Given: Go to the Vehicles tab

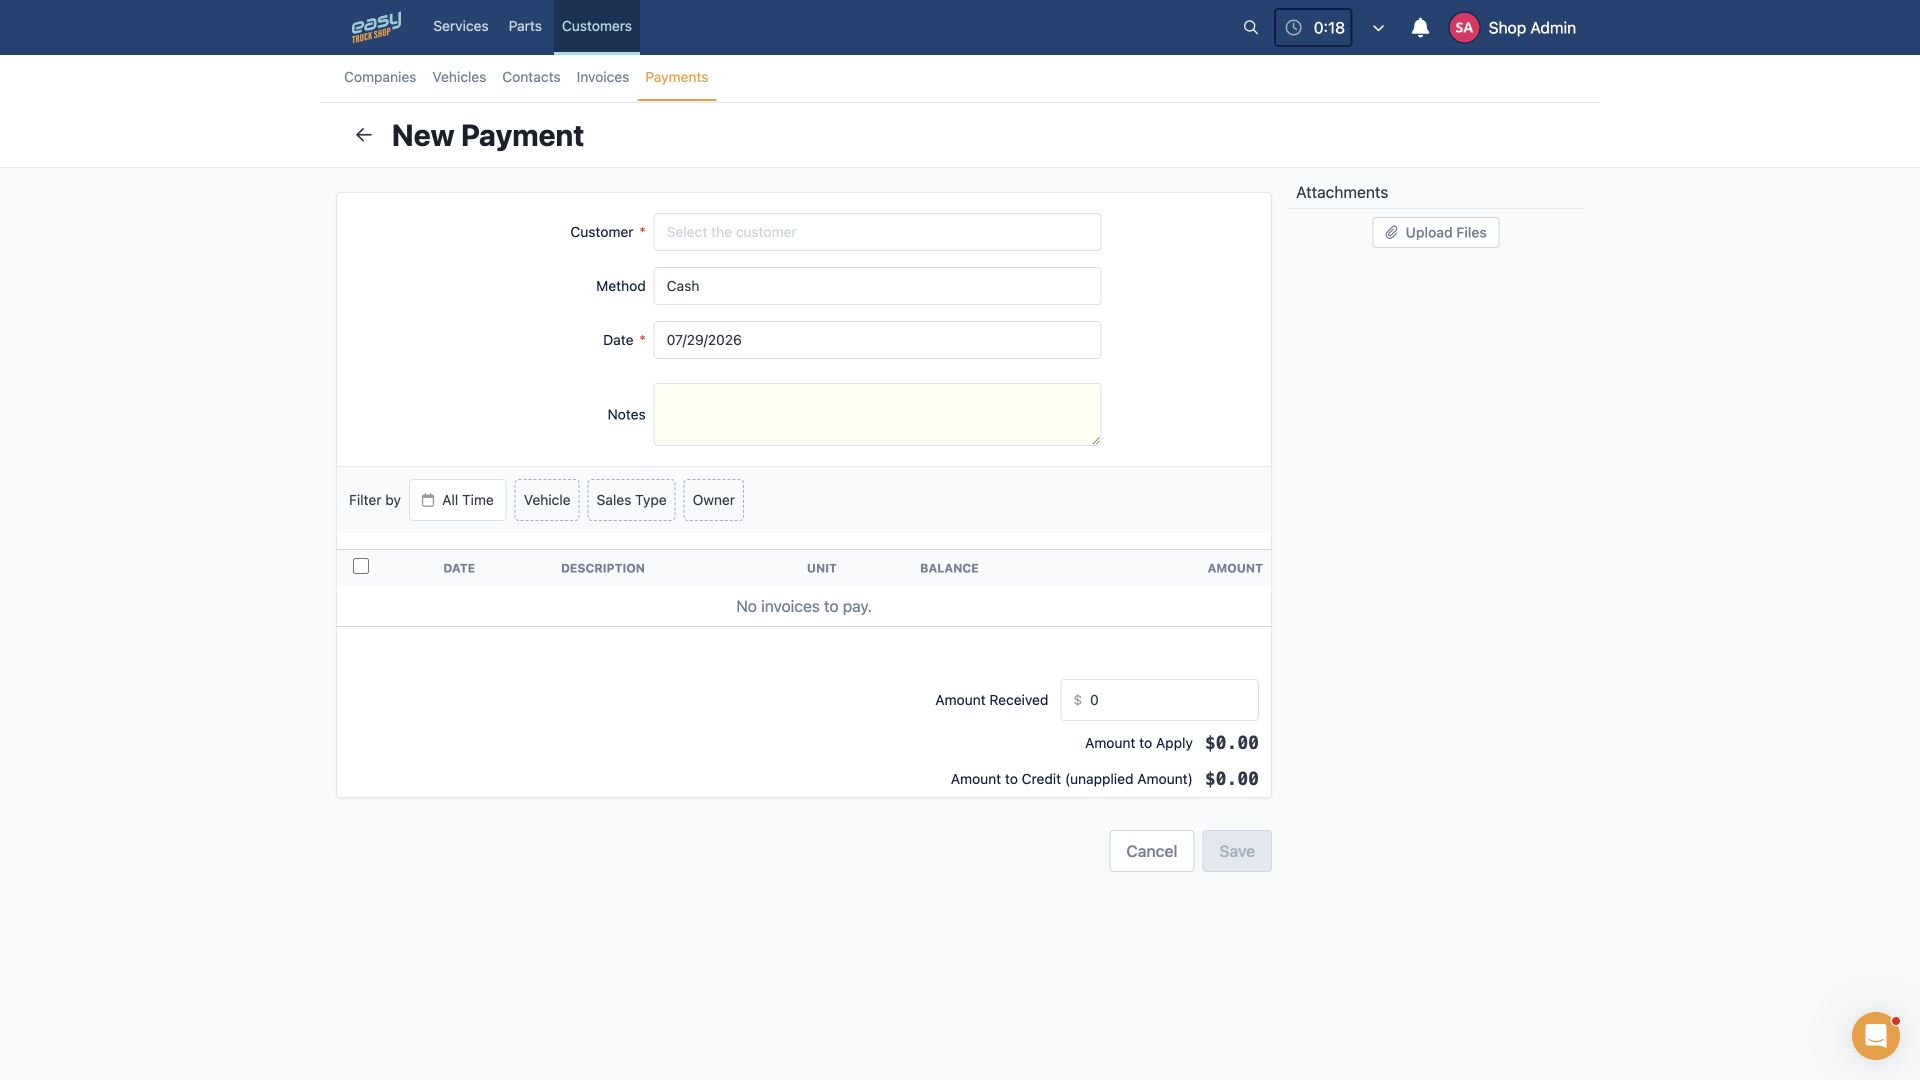Looking at the screenshot, I should pos(459,77).
